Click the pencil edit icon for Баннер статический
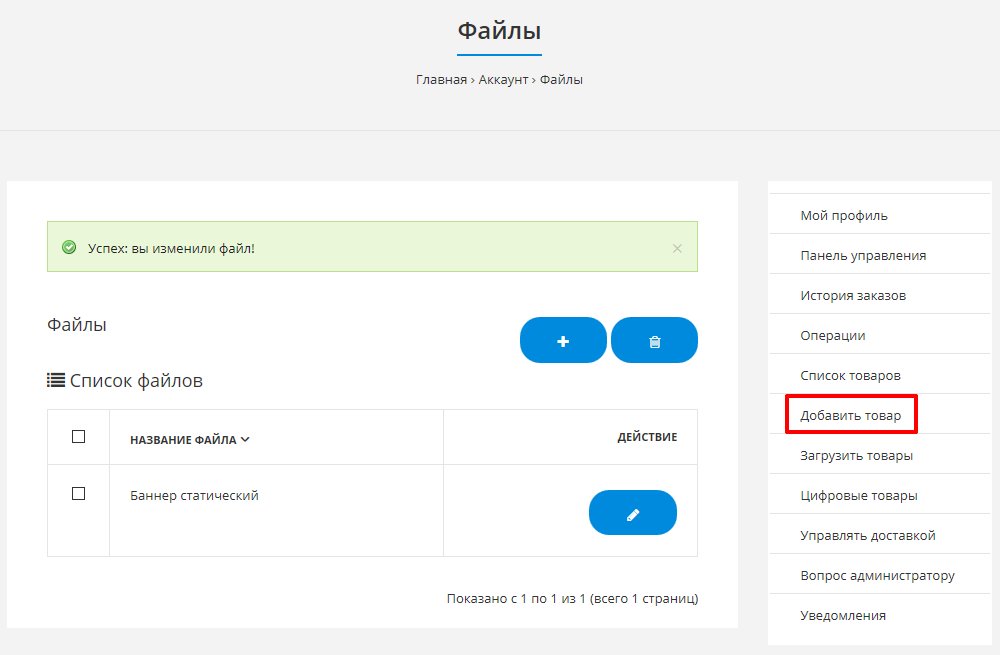The height and width of the screenshot is (655, 1000). tap(632, 513)
